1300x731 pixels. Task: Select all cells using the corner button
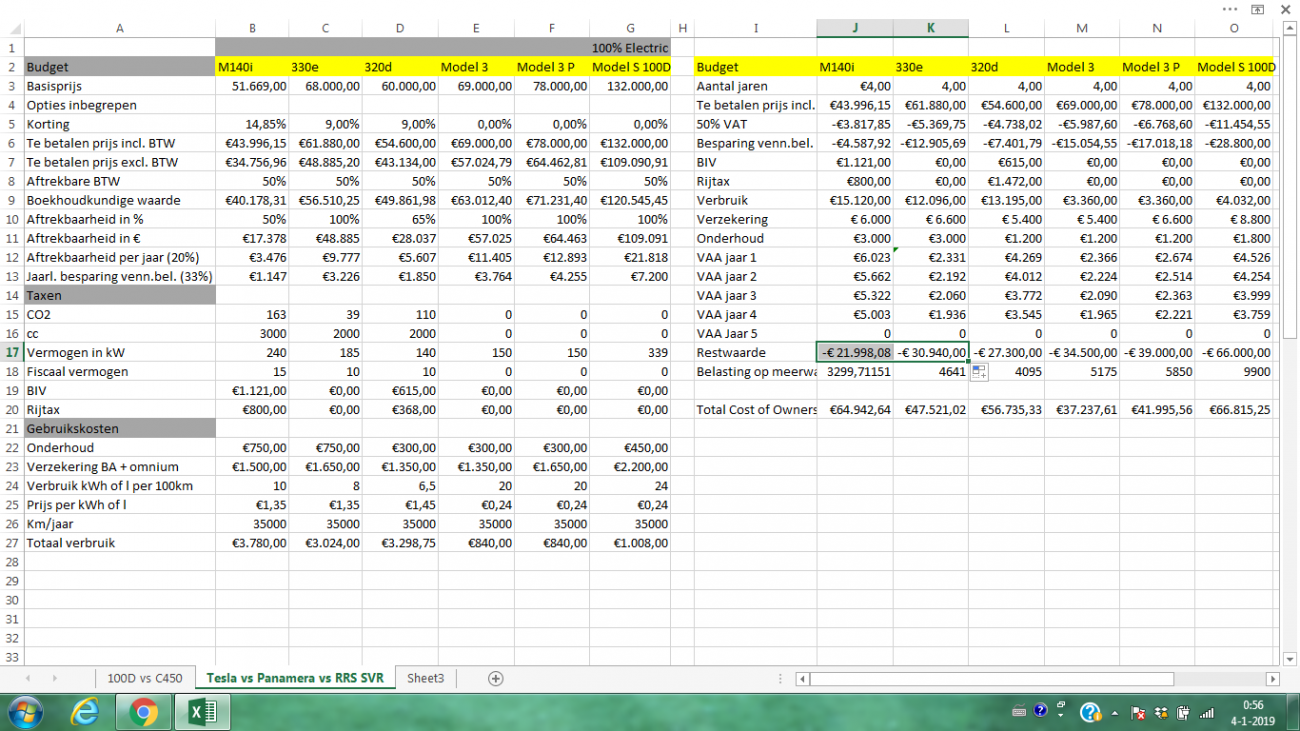coord(12,28)
